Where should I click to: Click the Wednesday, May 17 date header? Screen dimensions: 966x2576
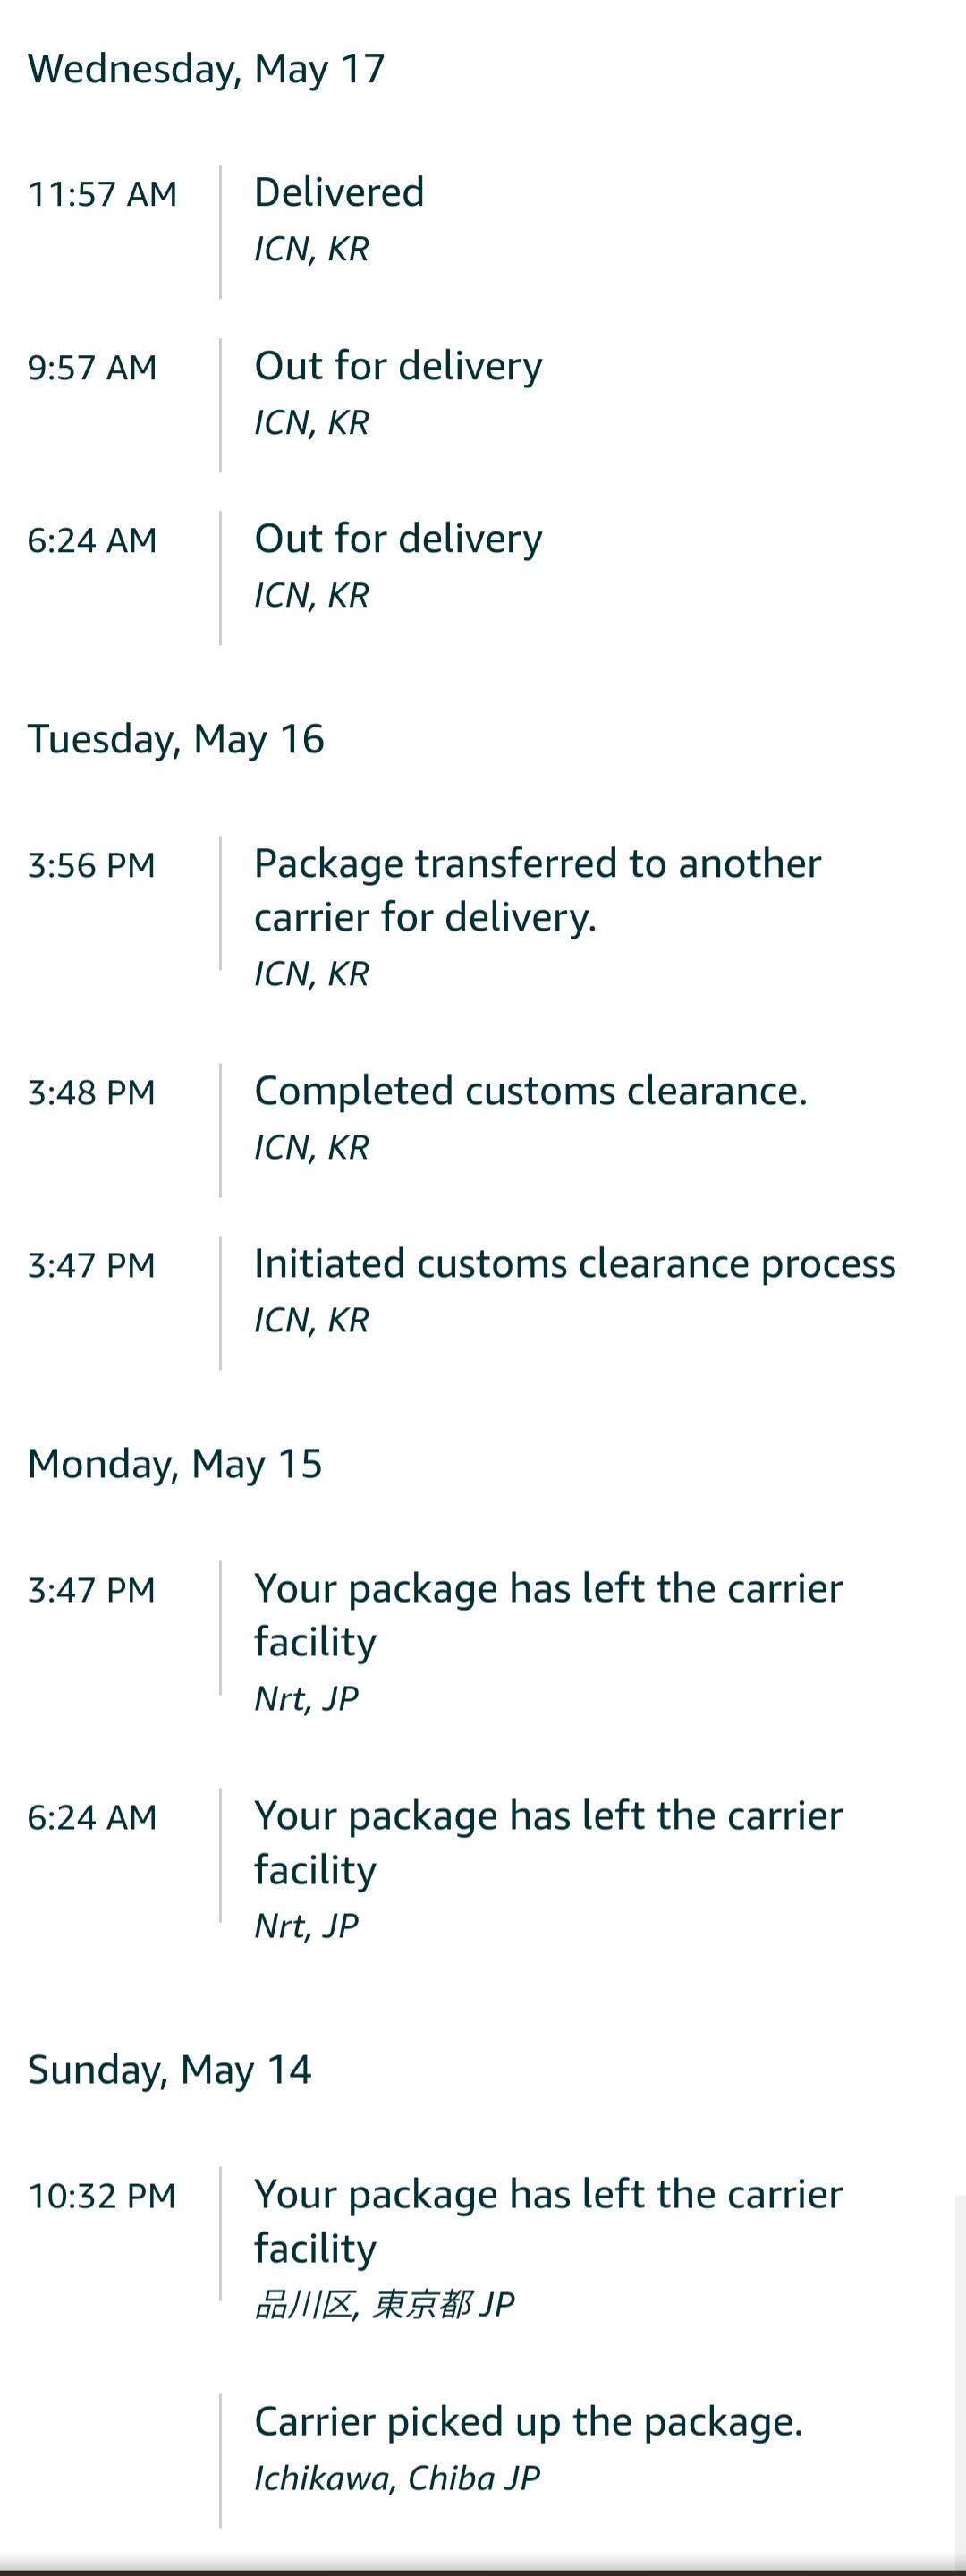click(x=206, y=69)
